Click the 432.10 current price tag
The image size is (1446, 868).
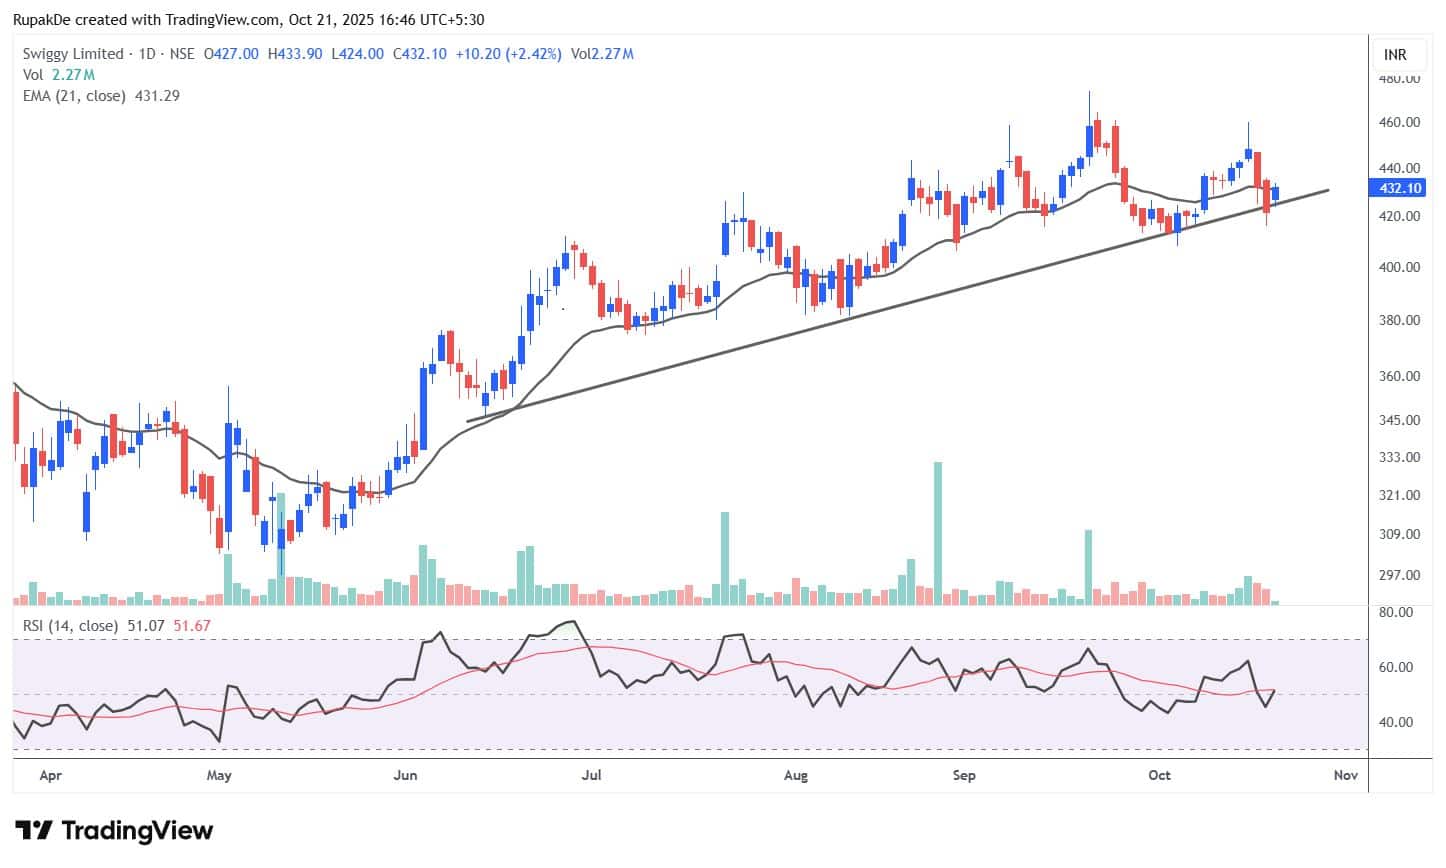1400,188
